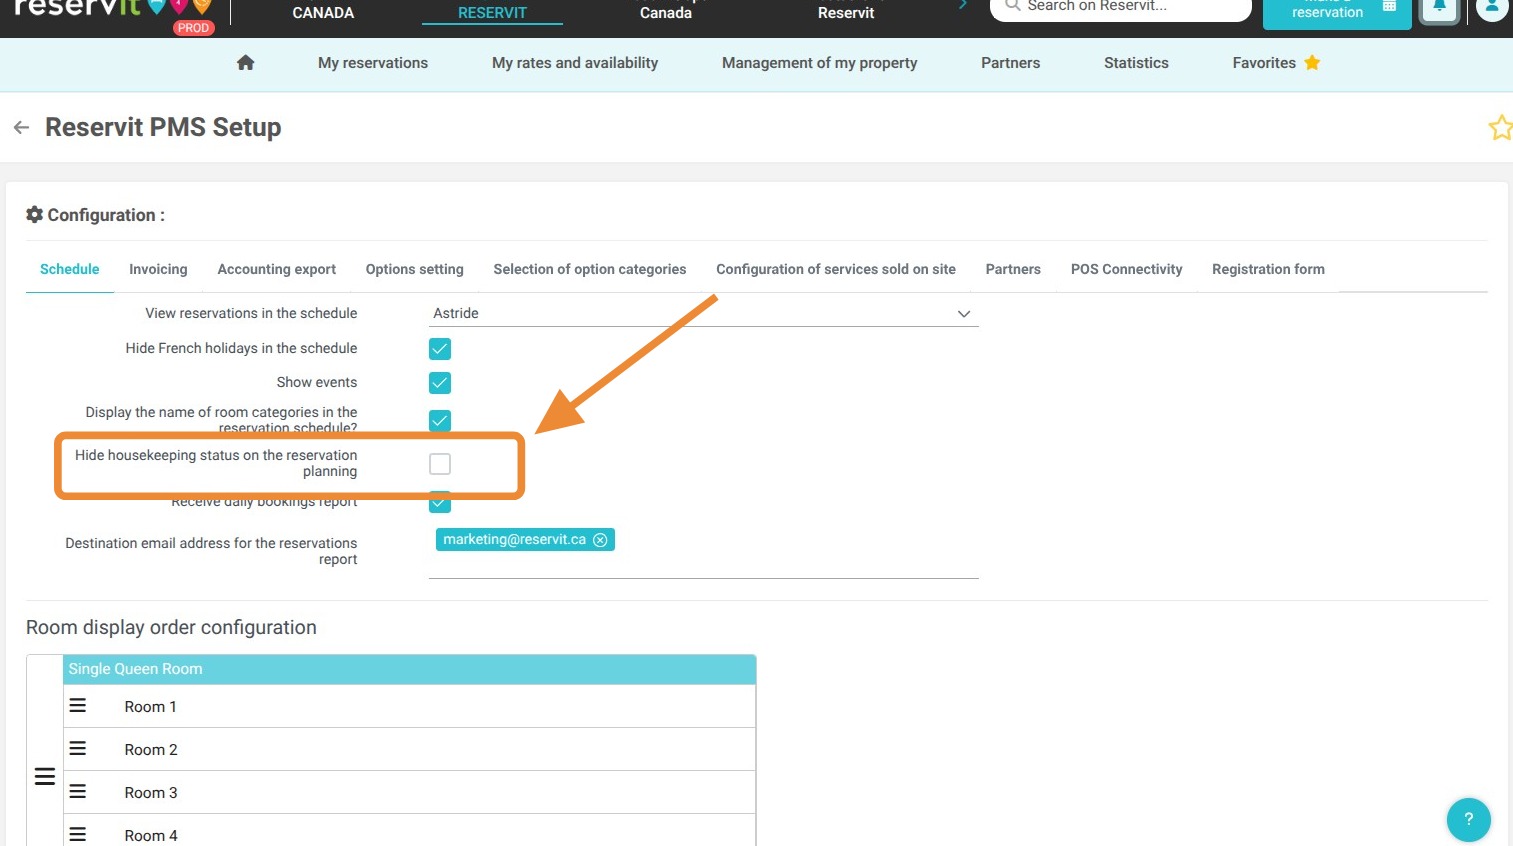This screenshot has width=1513, height=846.
Task: Select RESERVIT in the top bar
Action: tap(492, 13)
